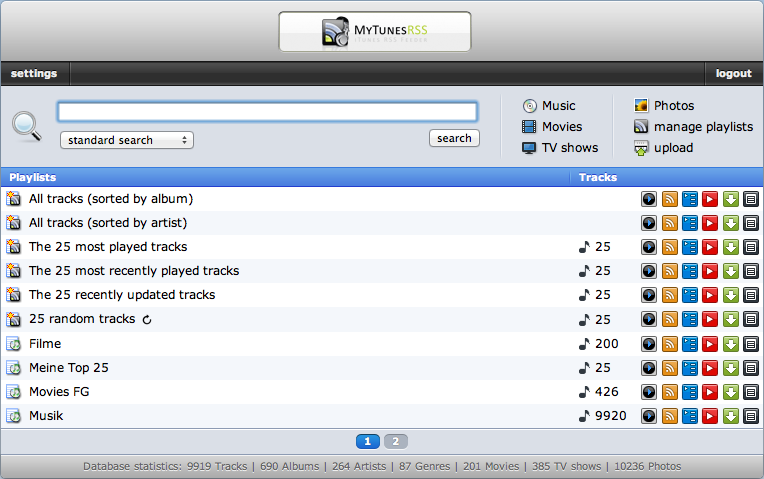
Task: Click the blue playlist icon for 25 random tracks
Action: [x=689, y=320]
